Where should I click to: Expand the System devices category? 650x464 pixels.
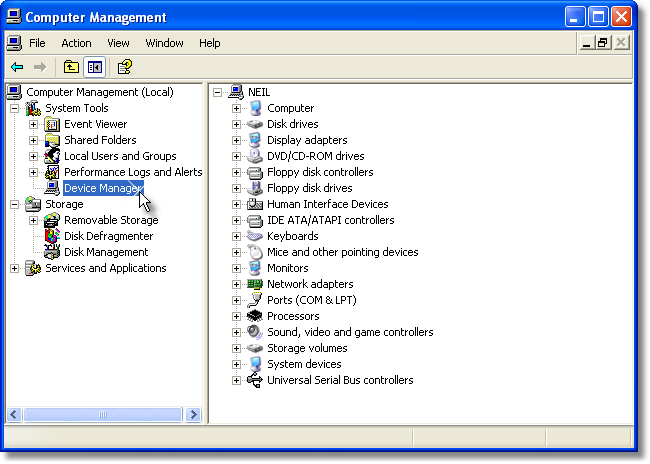pos(236,364)
